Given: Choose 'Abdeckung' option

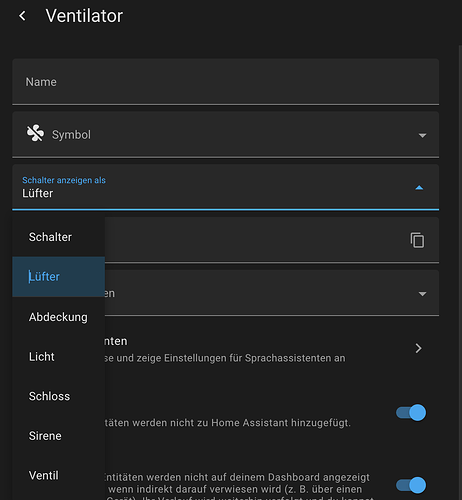Looking at the screenshot, I should (x=59, y=317).
